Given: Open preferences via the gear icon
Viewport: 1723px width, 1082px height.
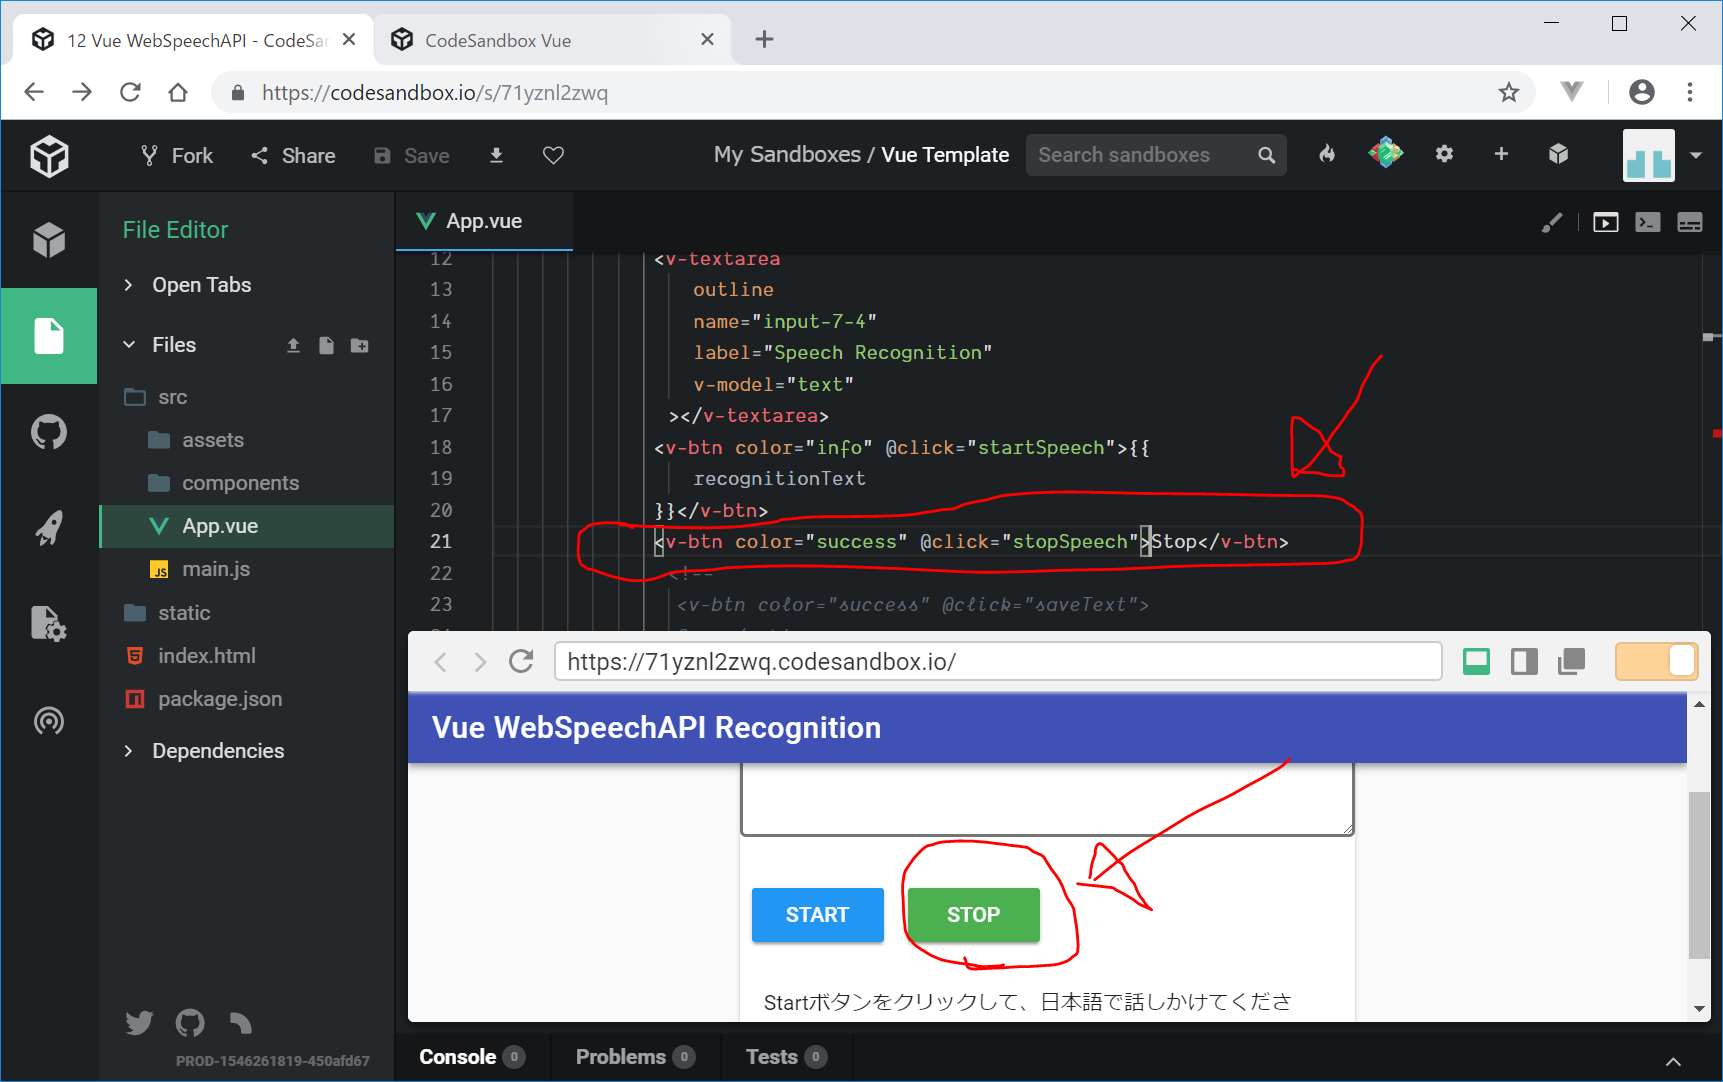Looking at the screenshot, I should (x=1444, y=154).
